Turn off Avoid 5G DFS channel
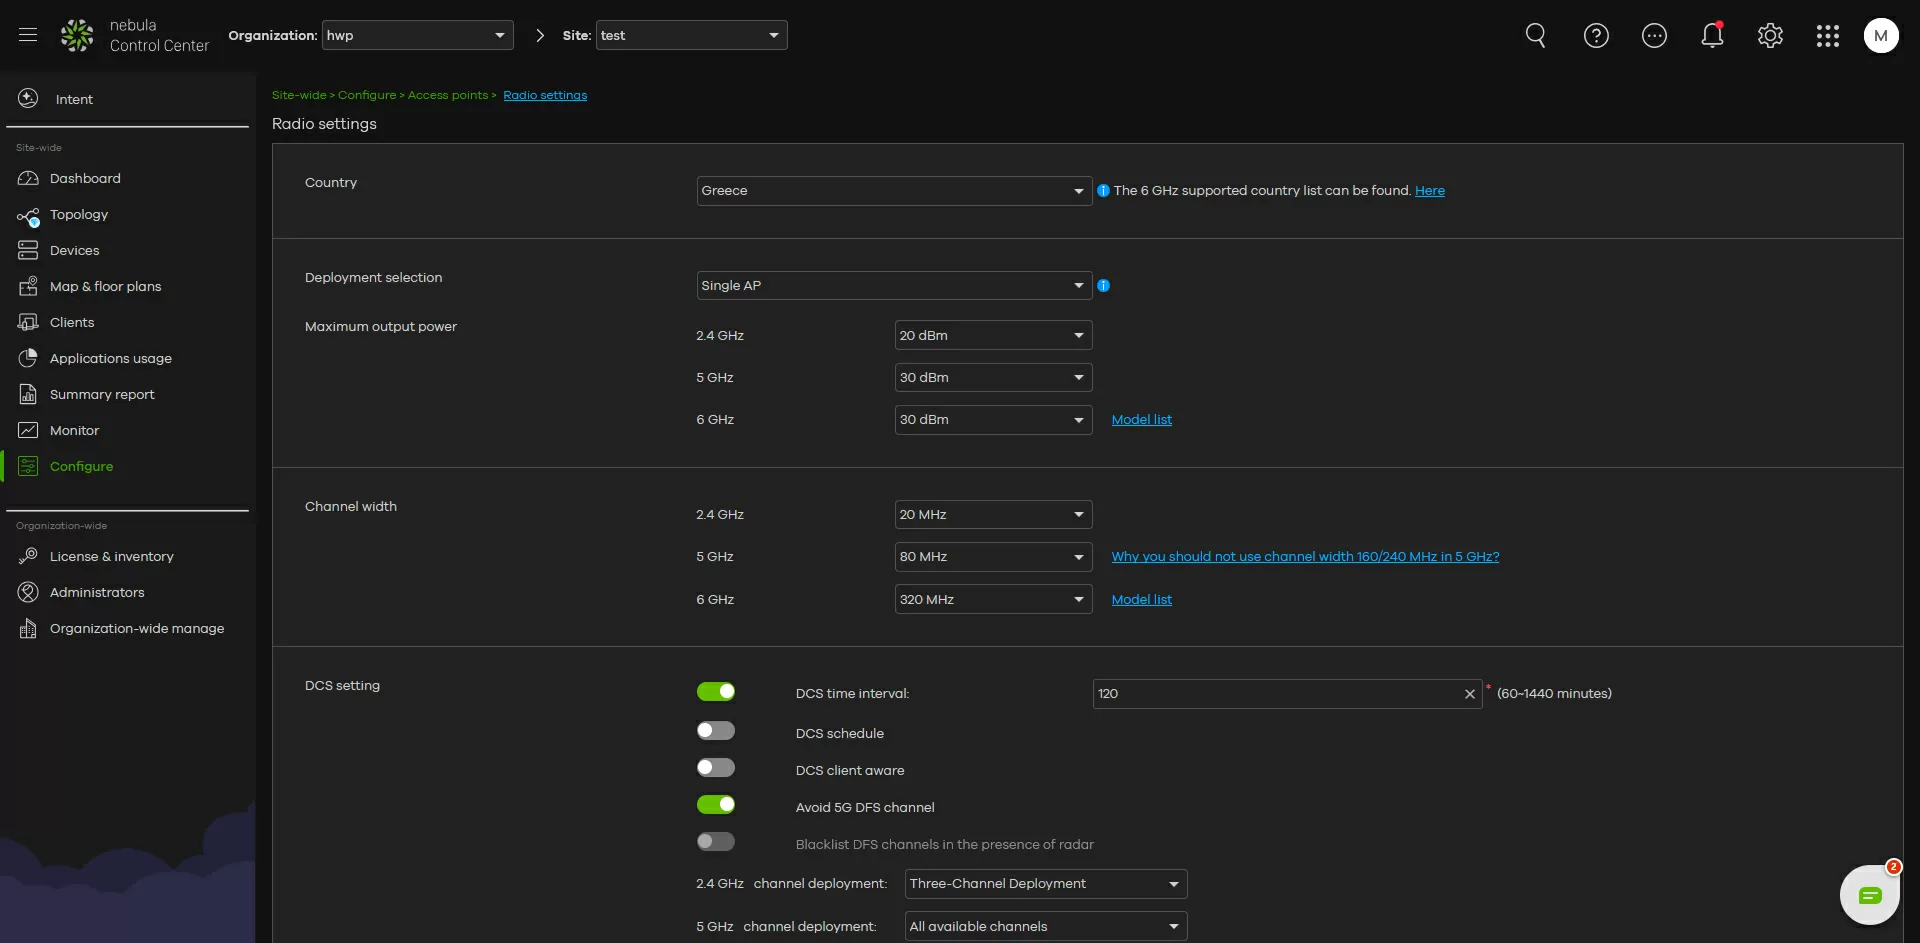The image size is (1920, 943). pyautogui.click(x=716, y=805)
